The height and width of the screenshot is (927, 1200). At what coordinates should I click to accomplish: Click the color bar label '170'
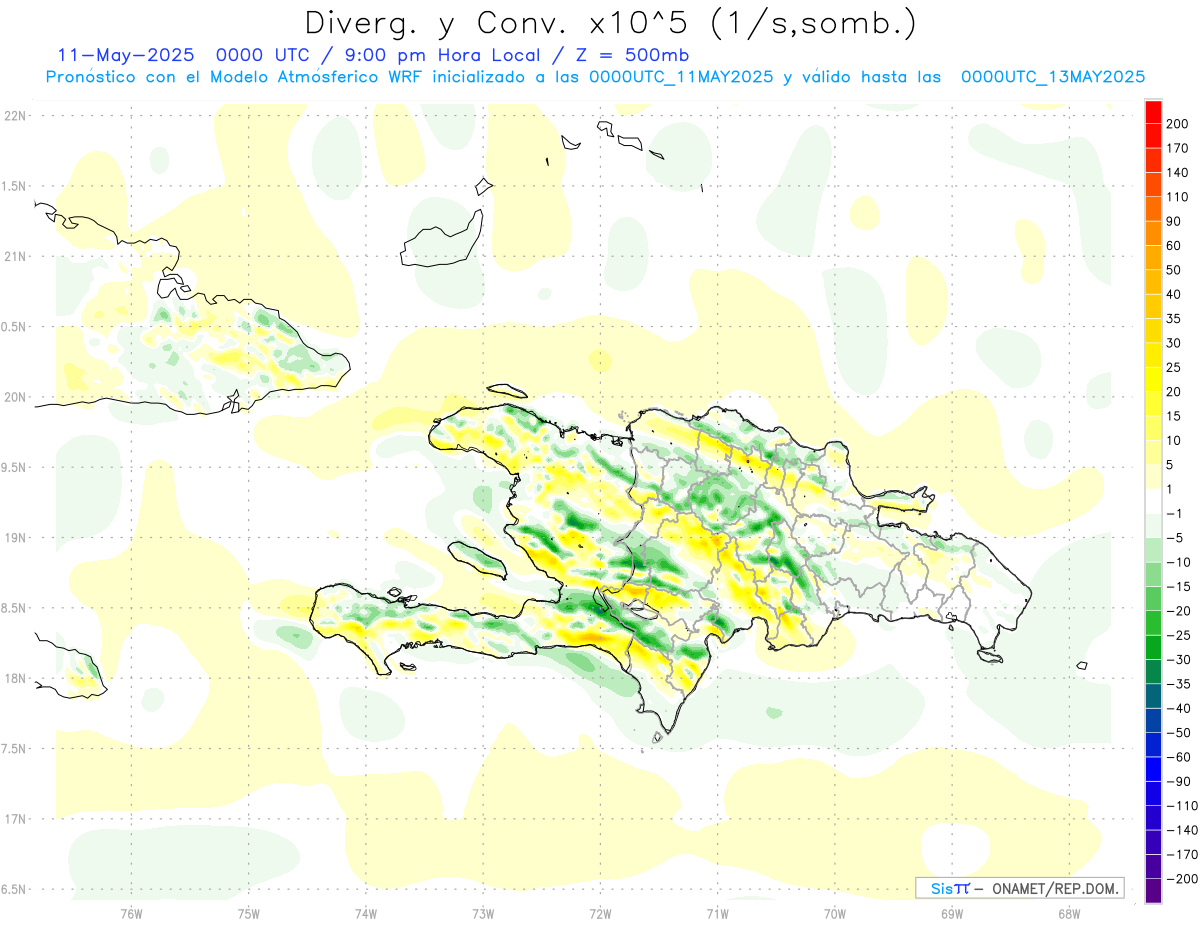tap(1177, 148)
